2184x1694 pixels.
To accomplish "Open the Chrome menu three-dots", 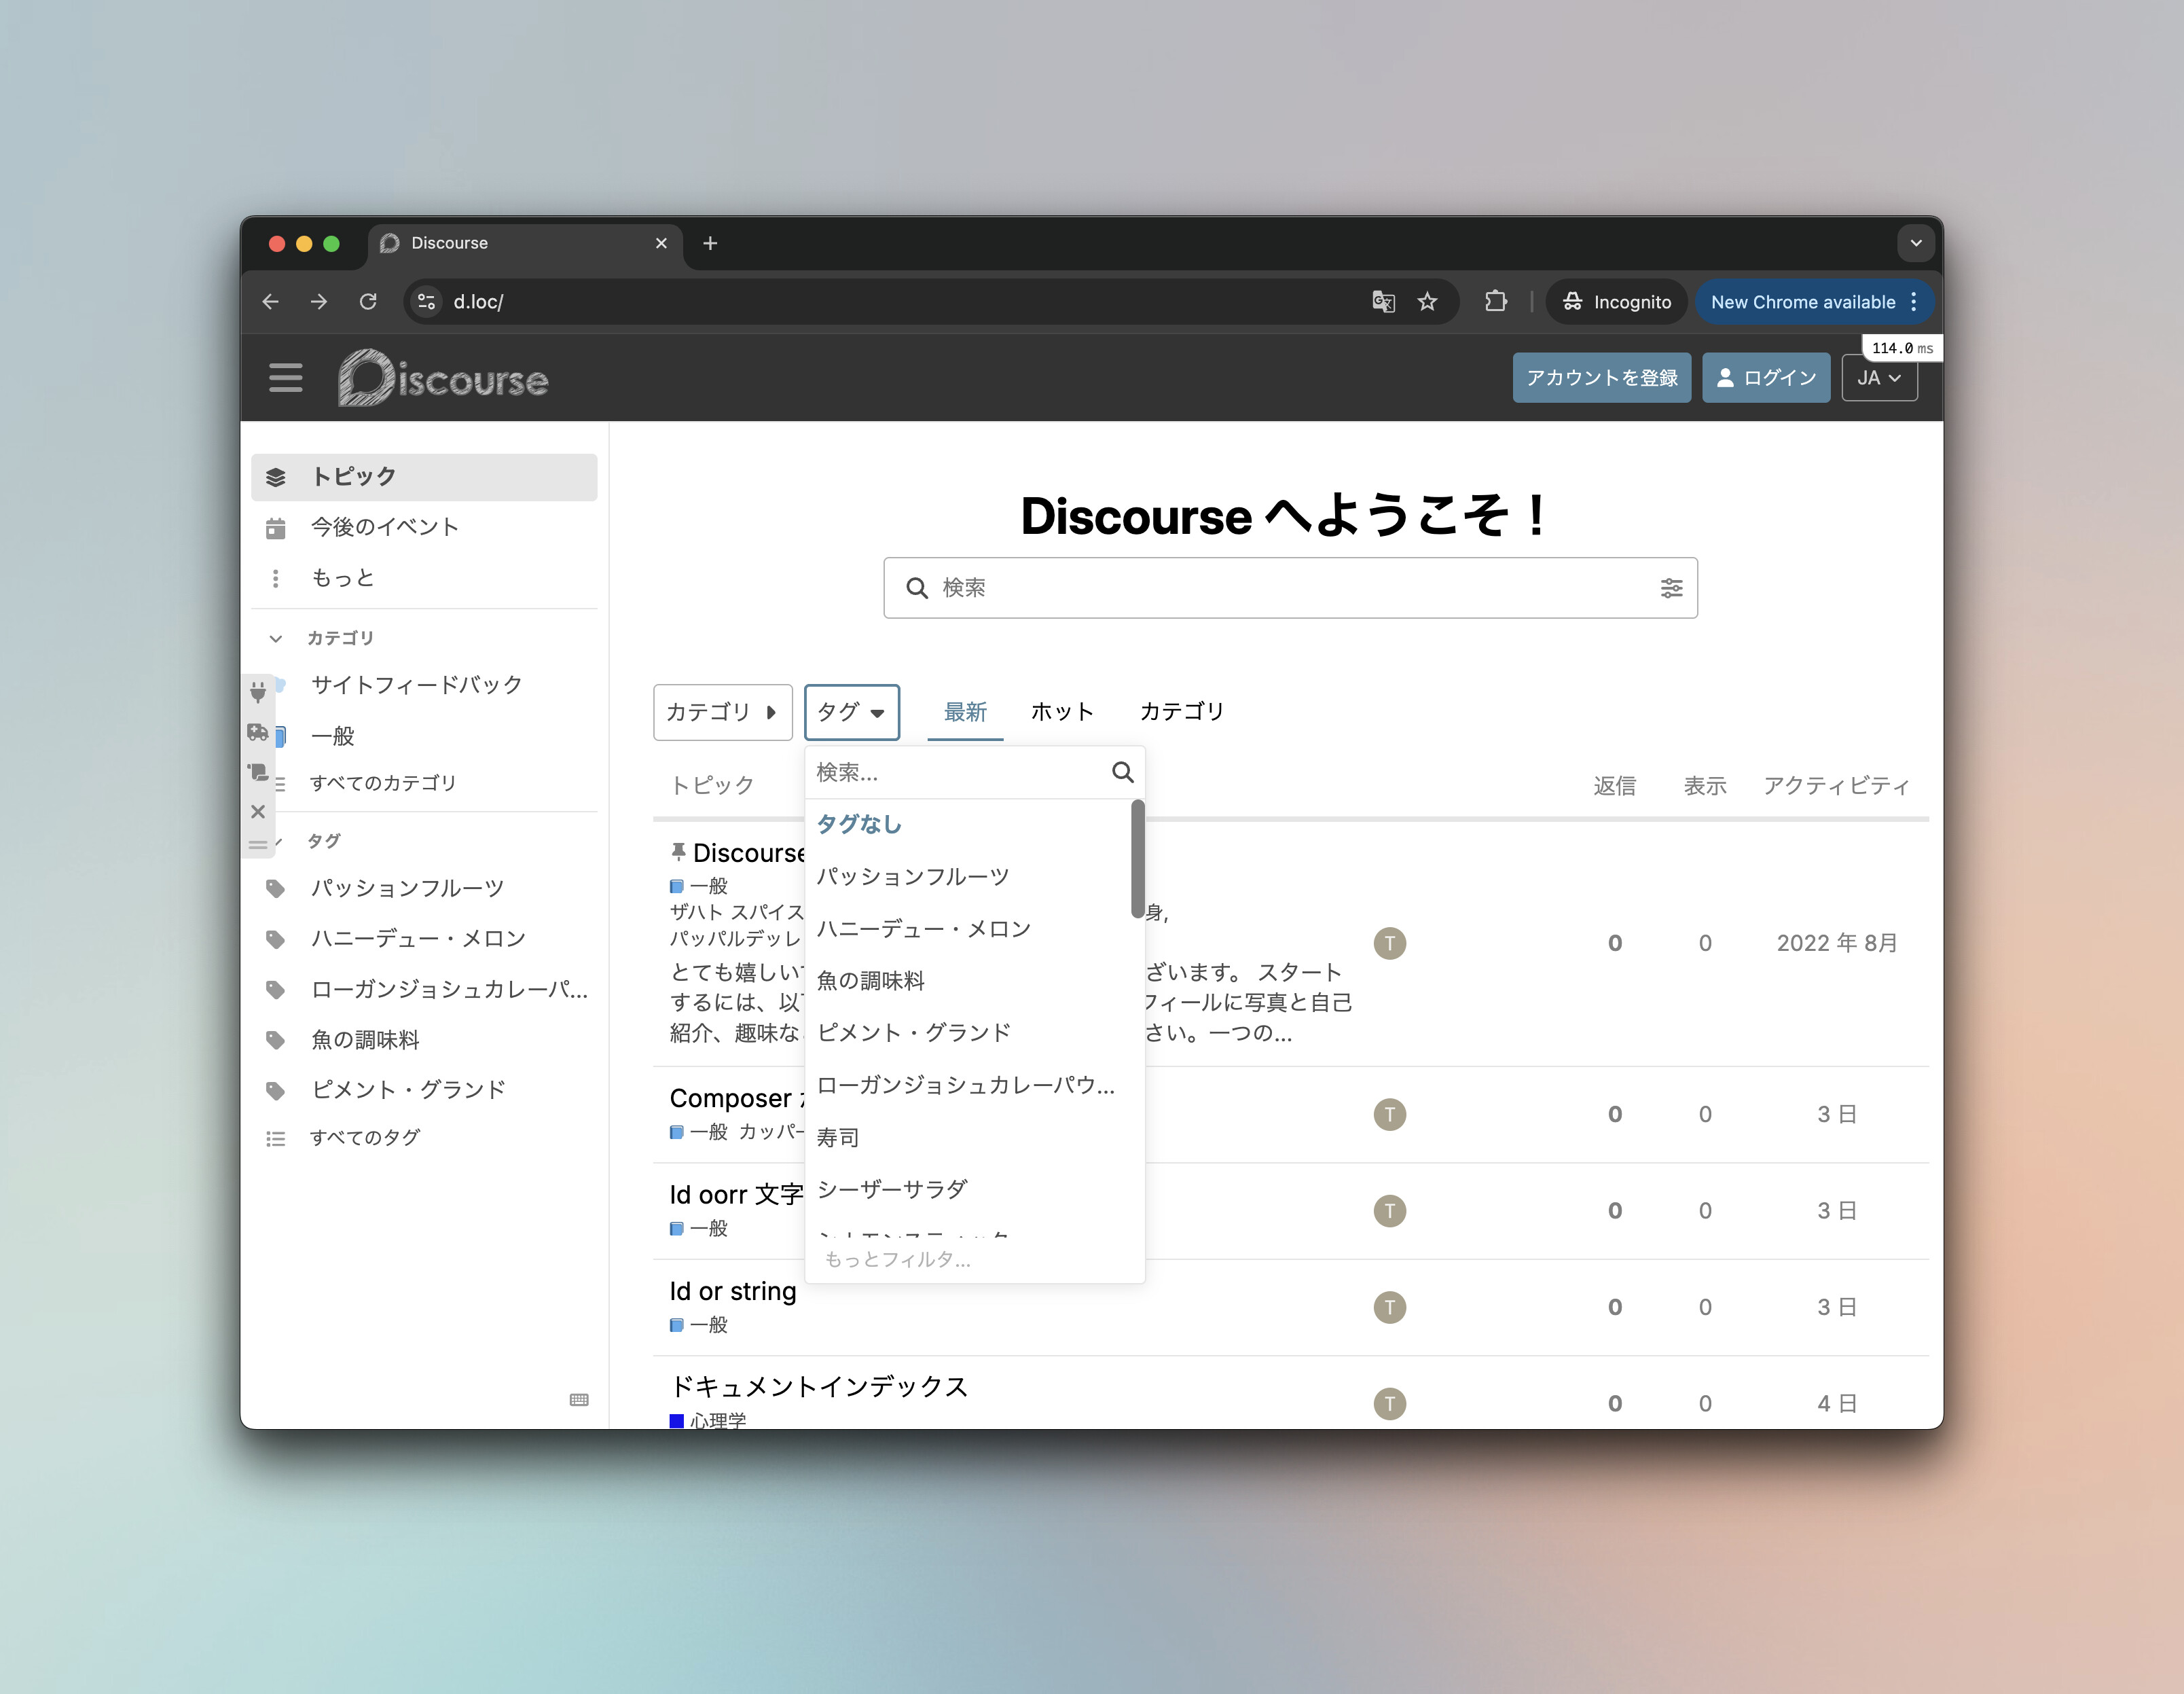I will pos(1913,301).
